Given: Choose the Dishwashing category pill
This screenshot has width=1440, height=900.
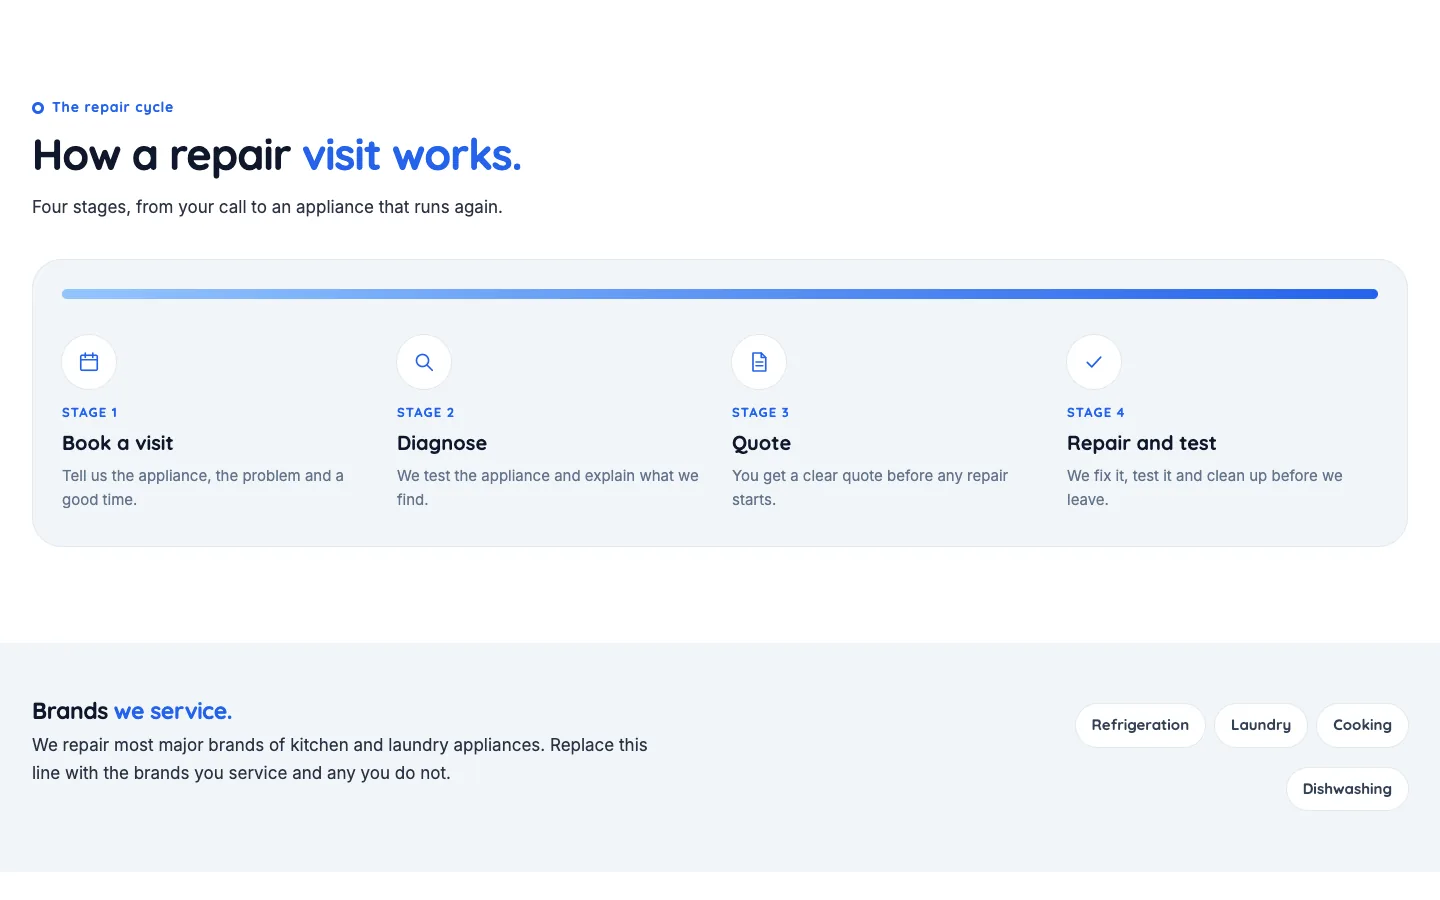Looking at the screenshot, I should (x=1347, y=789).
